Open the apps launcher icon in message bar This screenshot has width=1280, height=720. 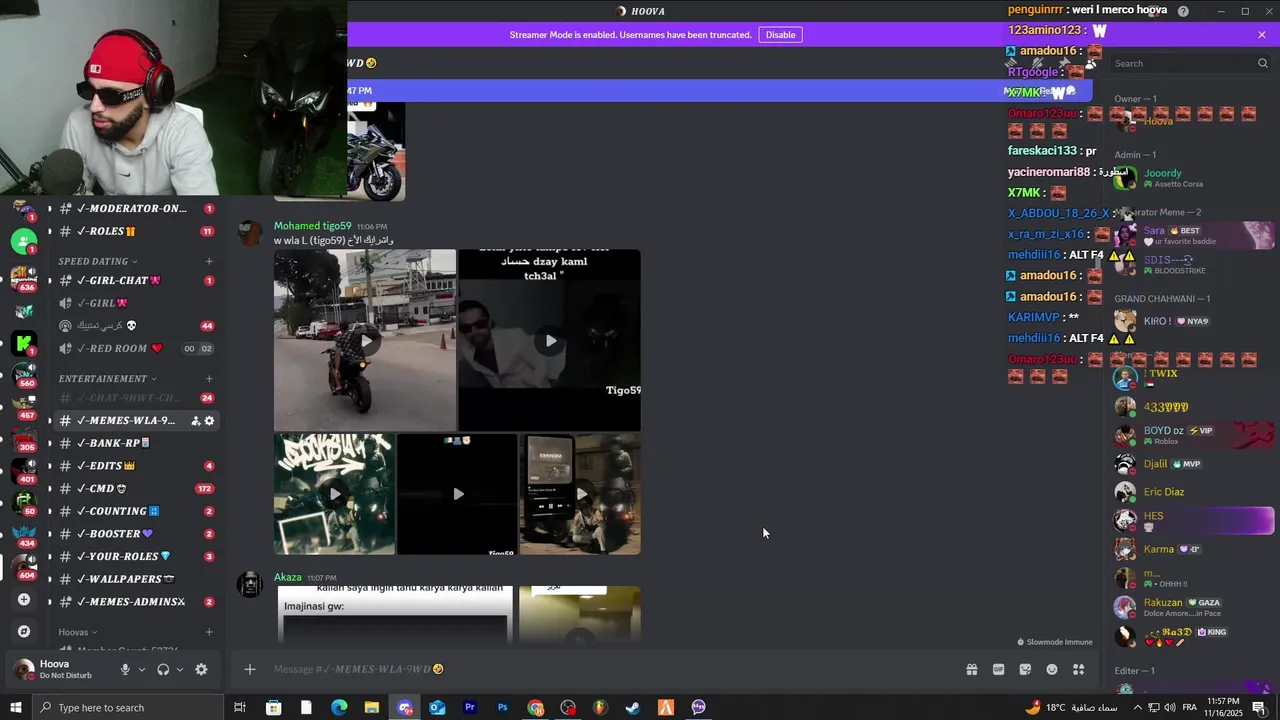1079,669
